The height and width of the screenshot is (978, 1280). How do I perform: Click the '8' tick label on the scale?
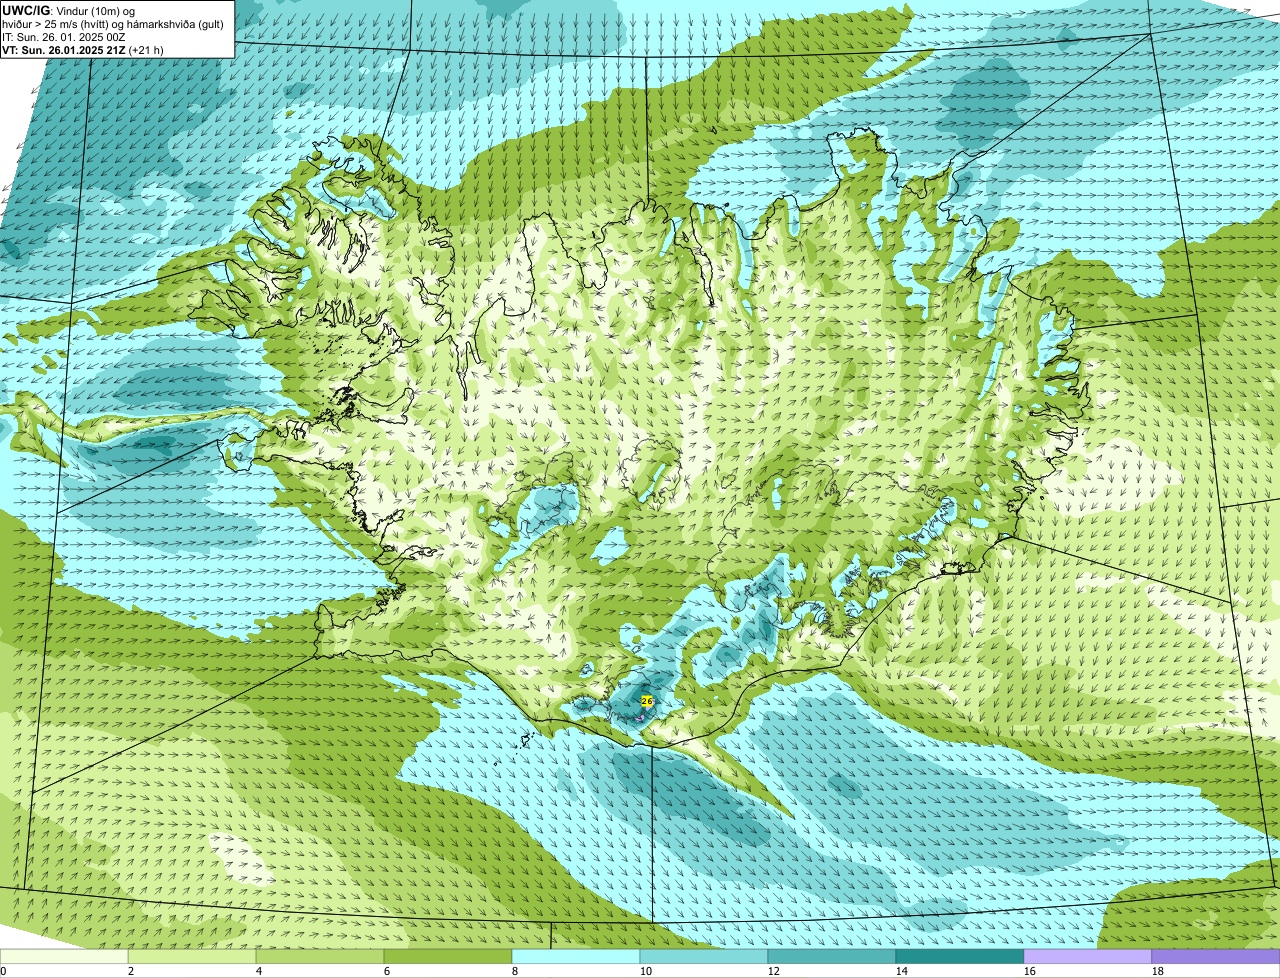515,971
